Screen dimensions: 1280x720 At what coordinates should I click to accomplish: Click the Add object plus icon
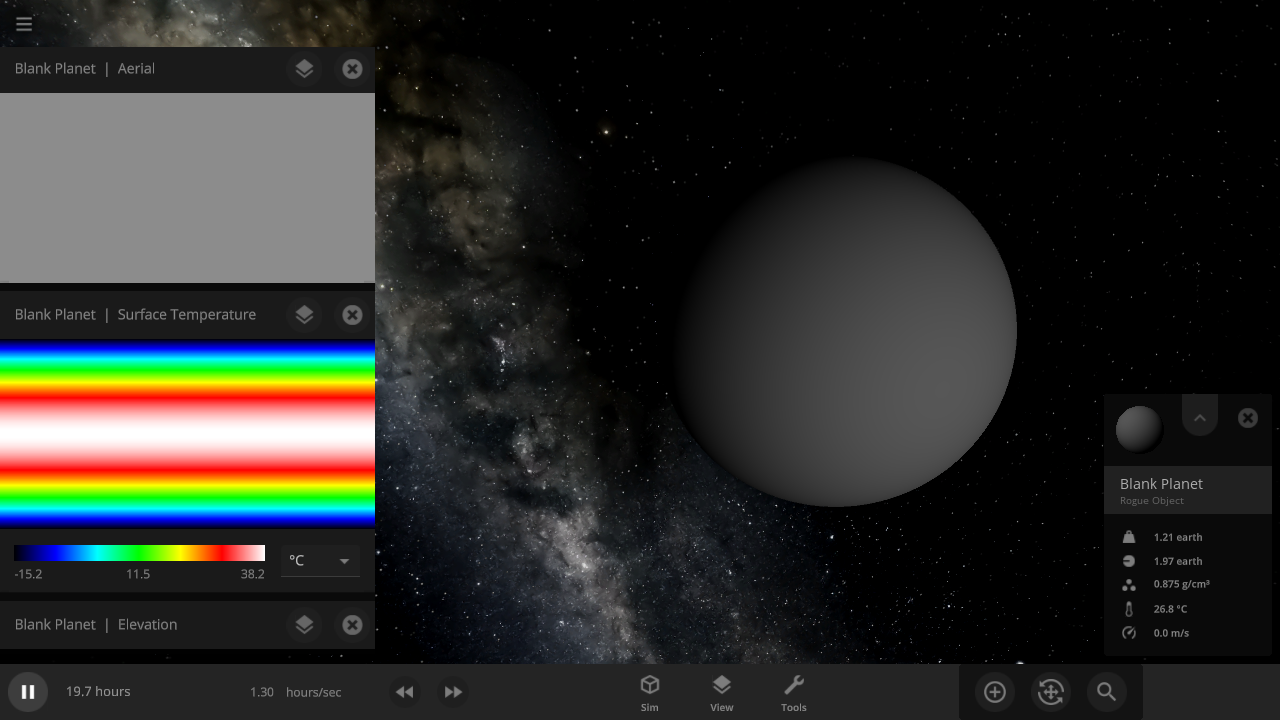coord(995,692)
